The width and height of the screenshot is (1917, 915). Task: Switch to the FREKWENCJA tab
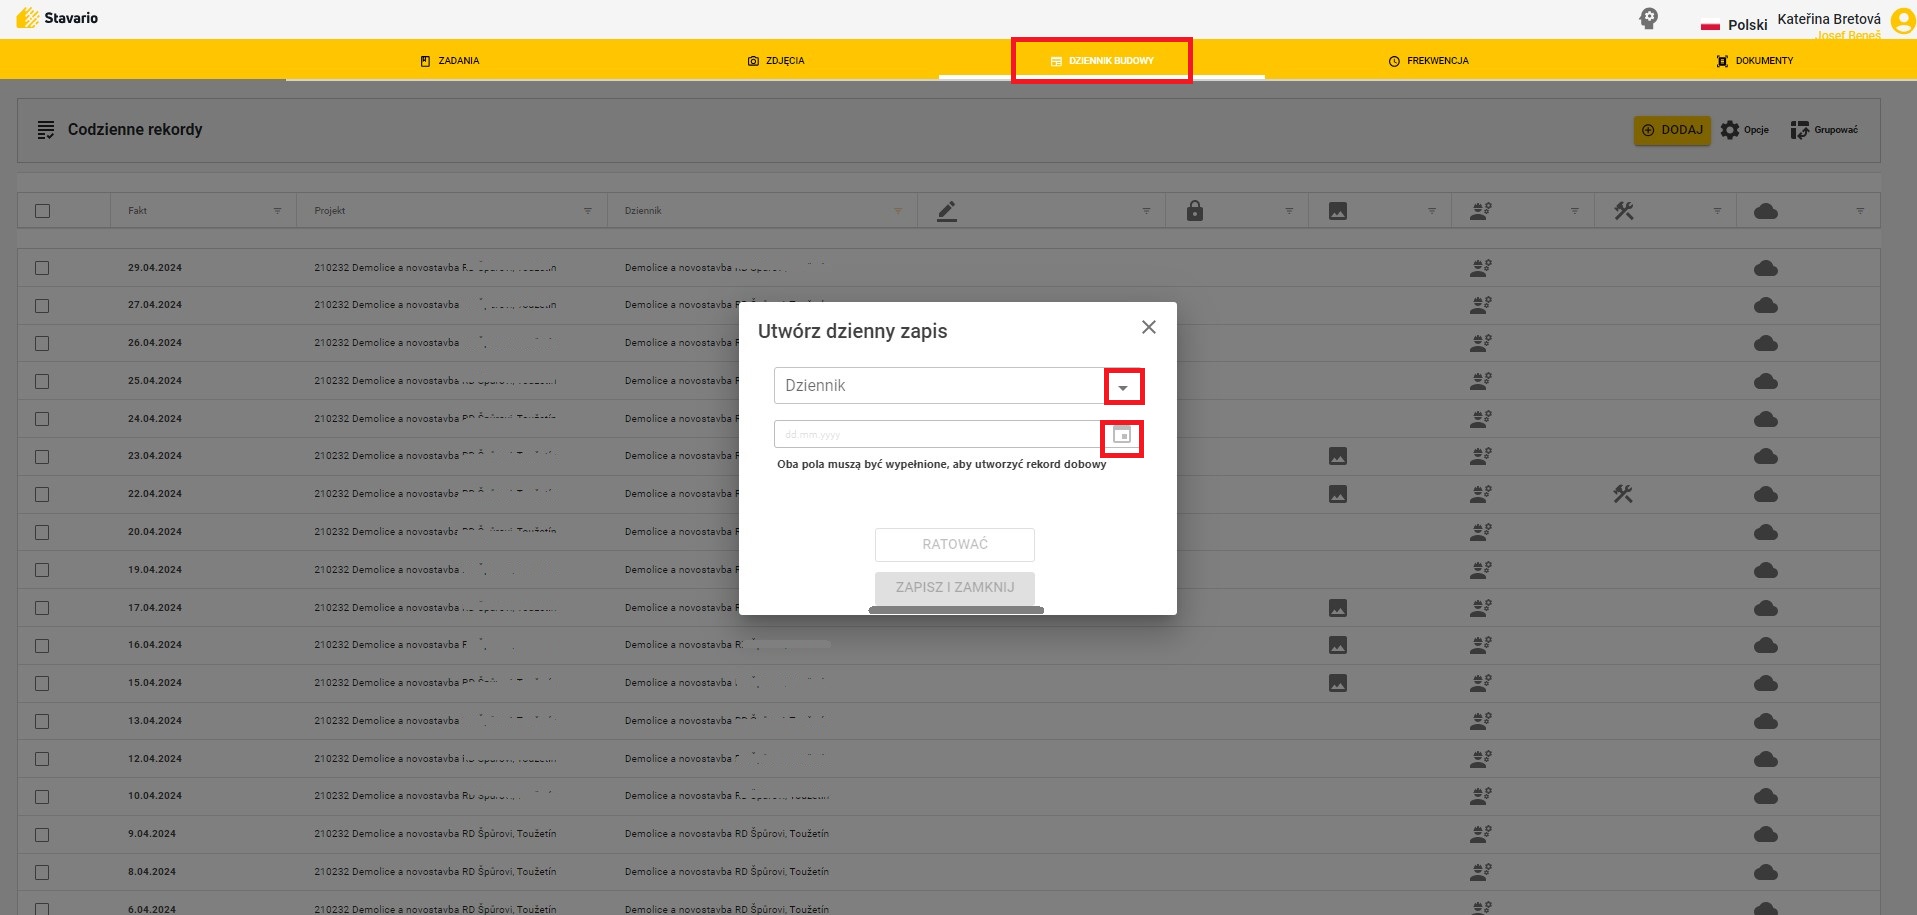point(1428,61)
